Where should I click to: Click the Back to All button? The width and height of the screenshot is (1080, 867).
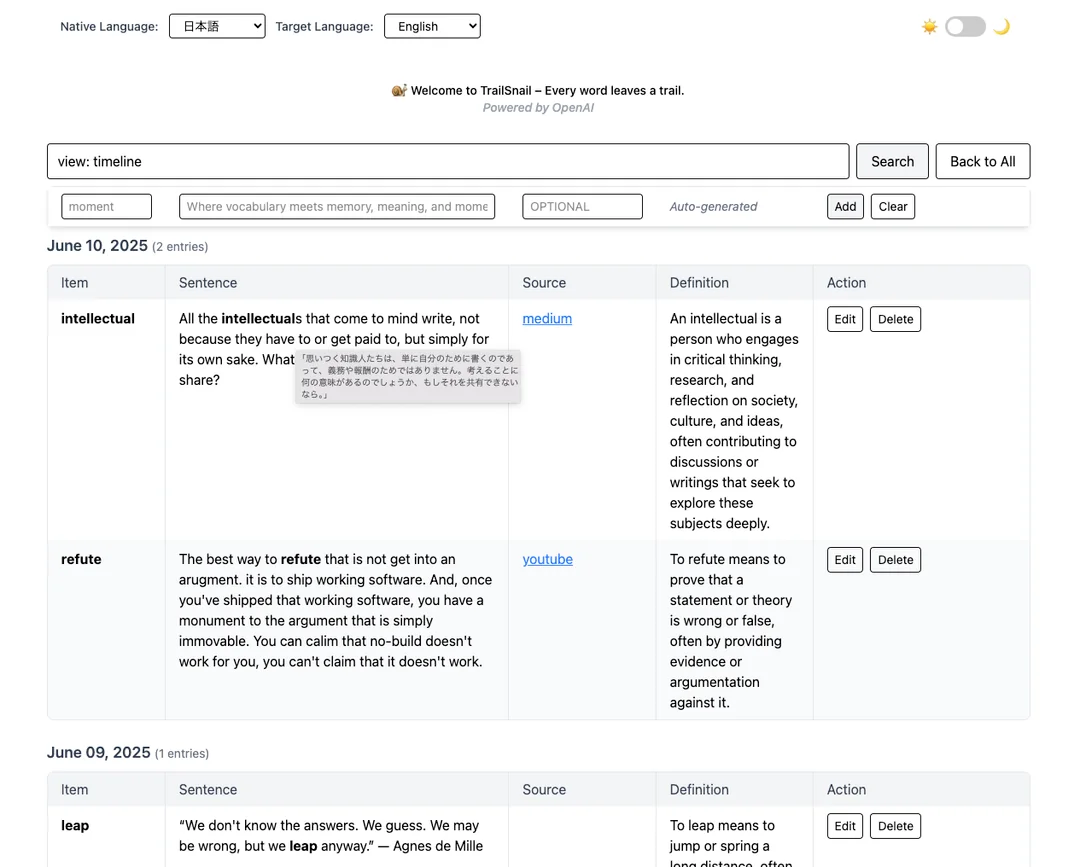tap(982, 161)
